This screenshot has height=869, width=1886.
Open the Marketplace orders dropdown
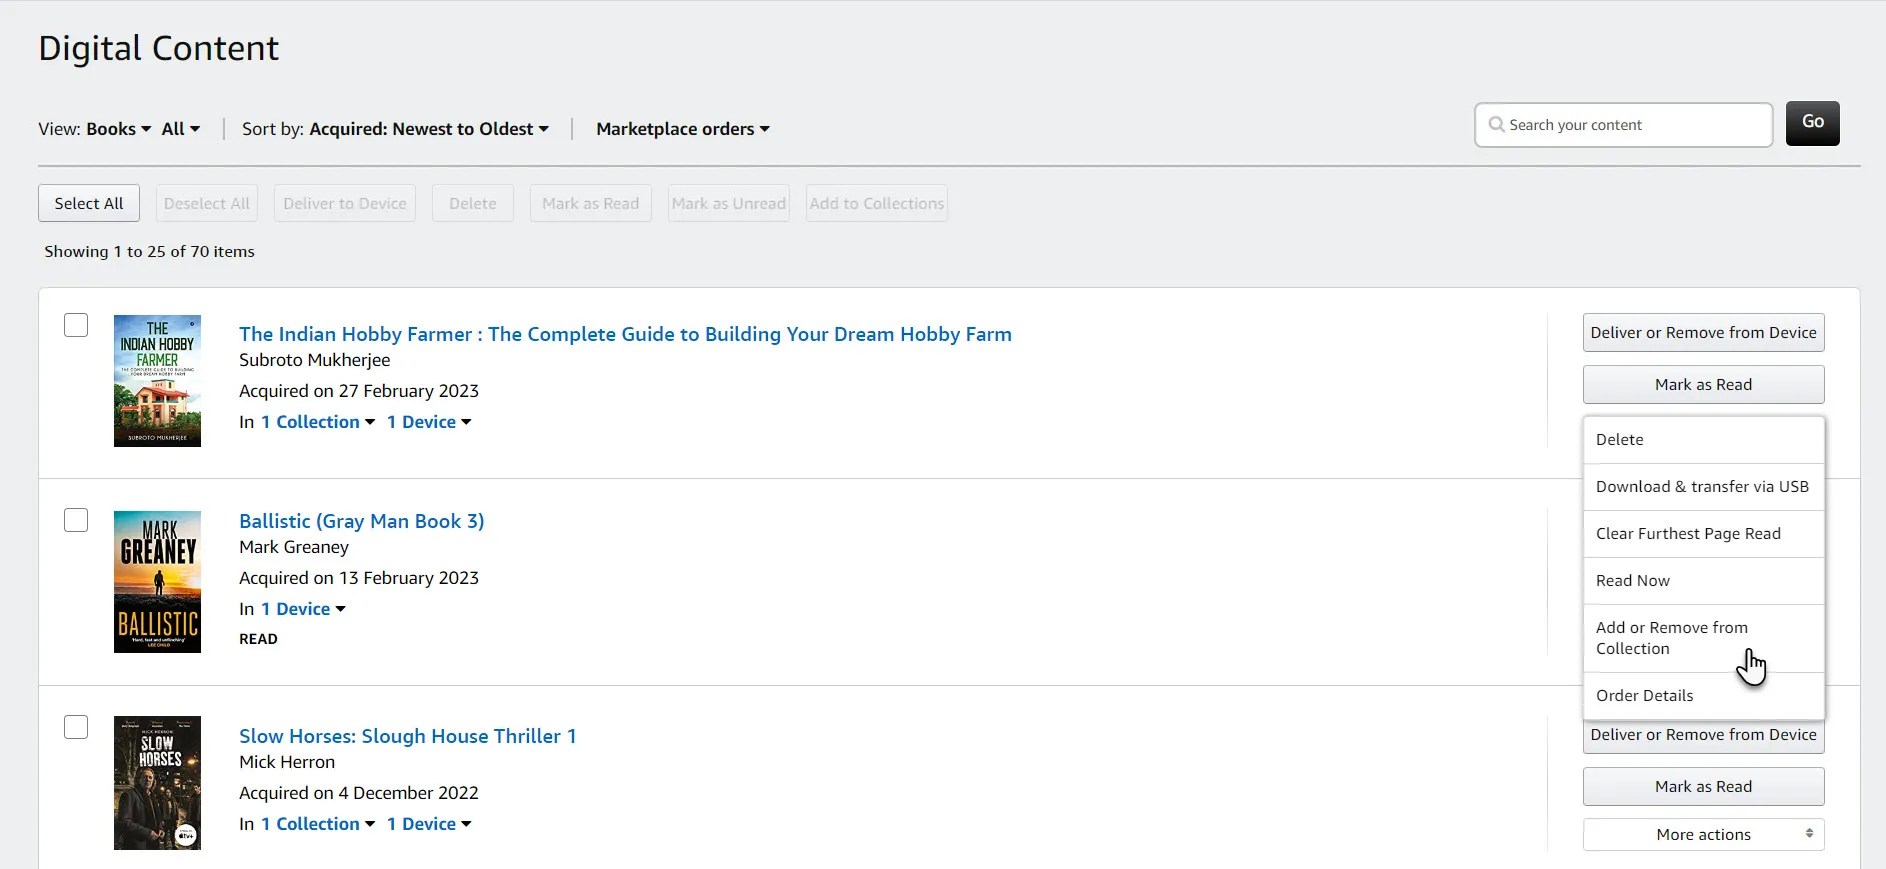pyautogui.click(x=683, y=129)
